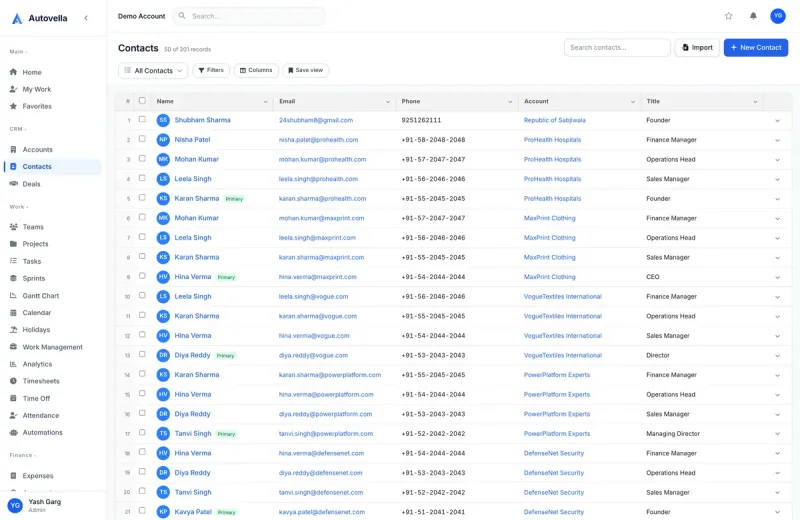
Task: Select checkbox for row 3 Mohan Kumar
Action: tap(142, 158)
